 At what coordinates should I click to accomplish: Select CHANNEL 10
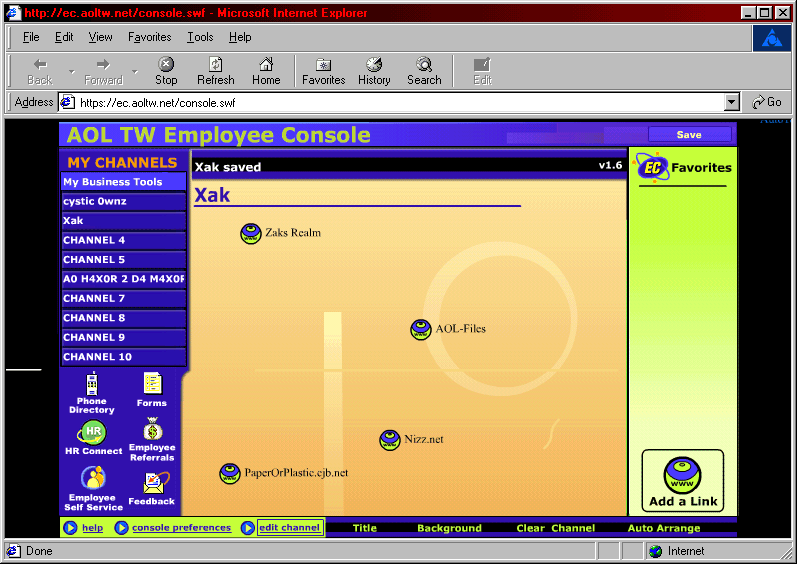coord(124,357)
